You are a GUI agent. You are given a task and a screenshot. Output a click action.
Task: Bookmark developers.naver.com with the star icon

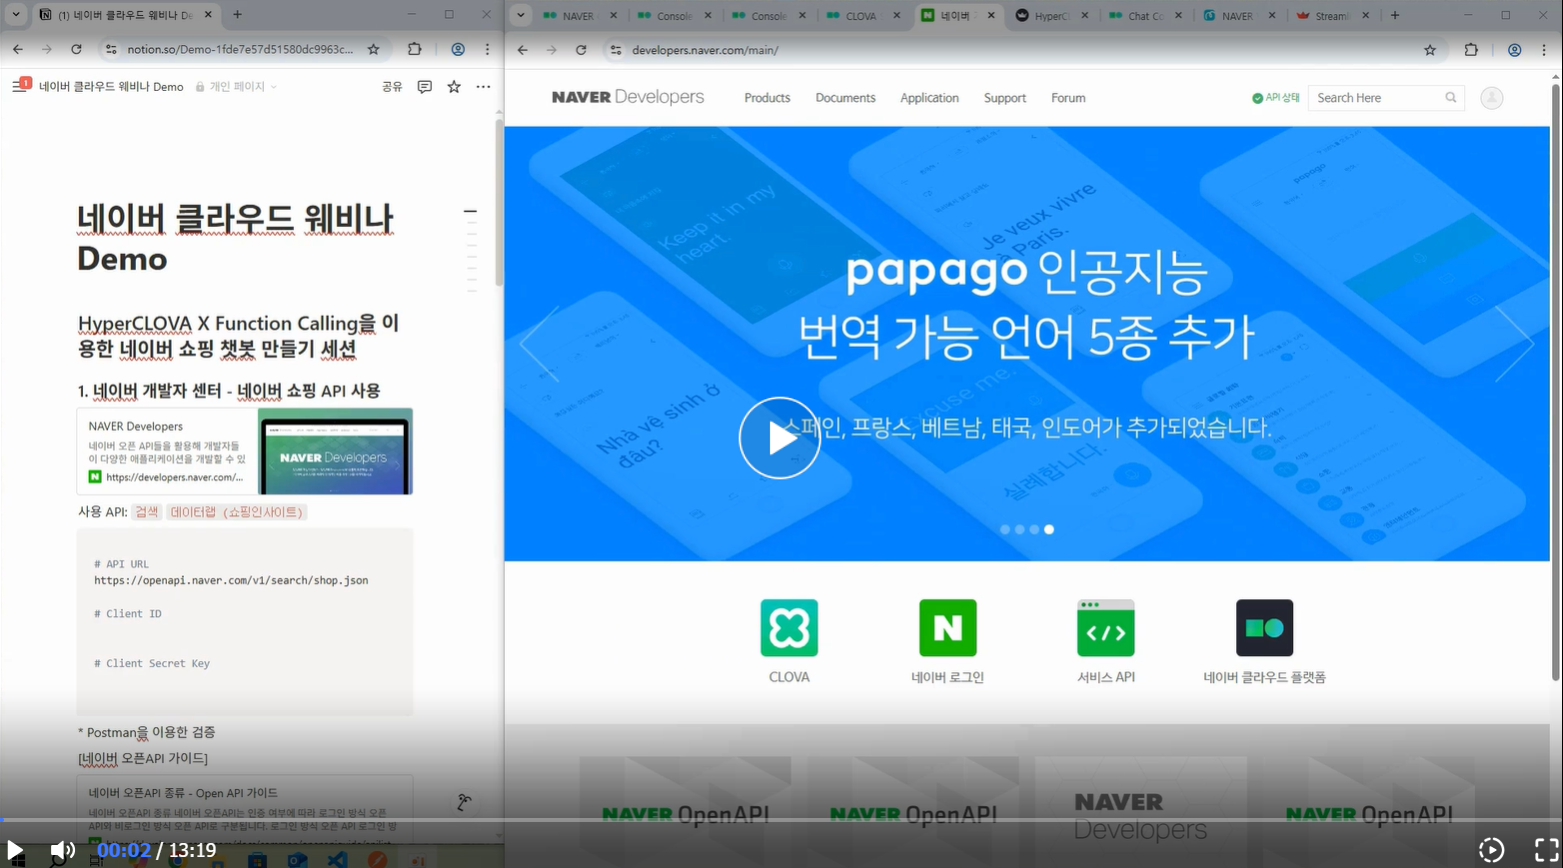click(1430, 50)
